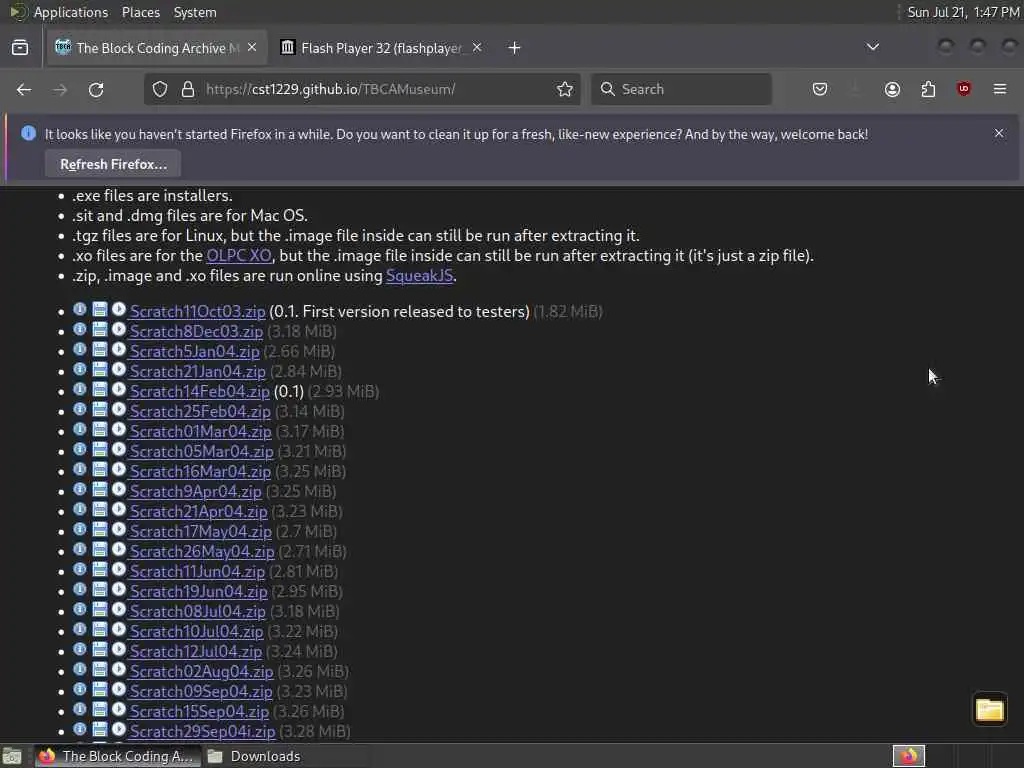
Task: Click the Refresh Firefox… button
Action: coord(113,164)
